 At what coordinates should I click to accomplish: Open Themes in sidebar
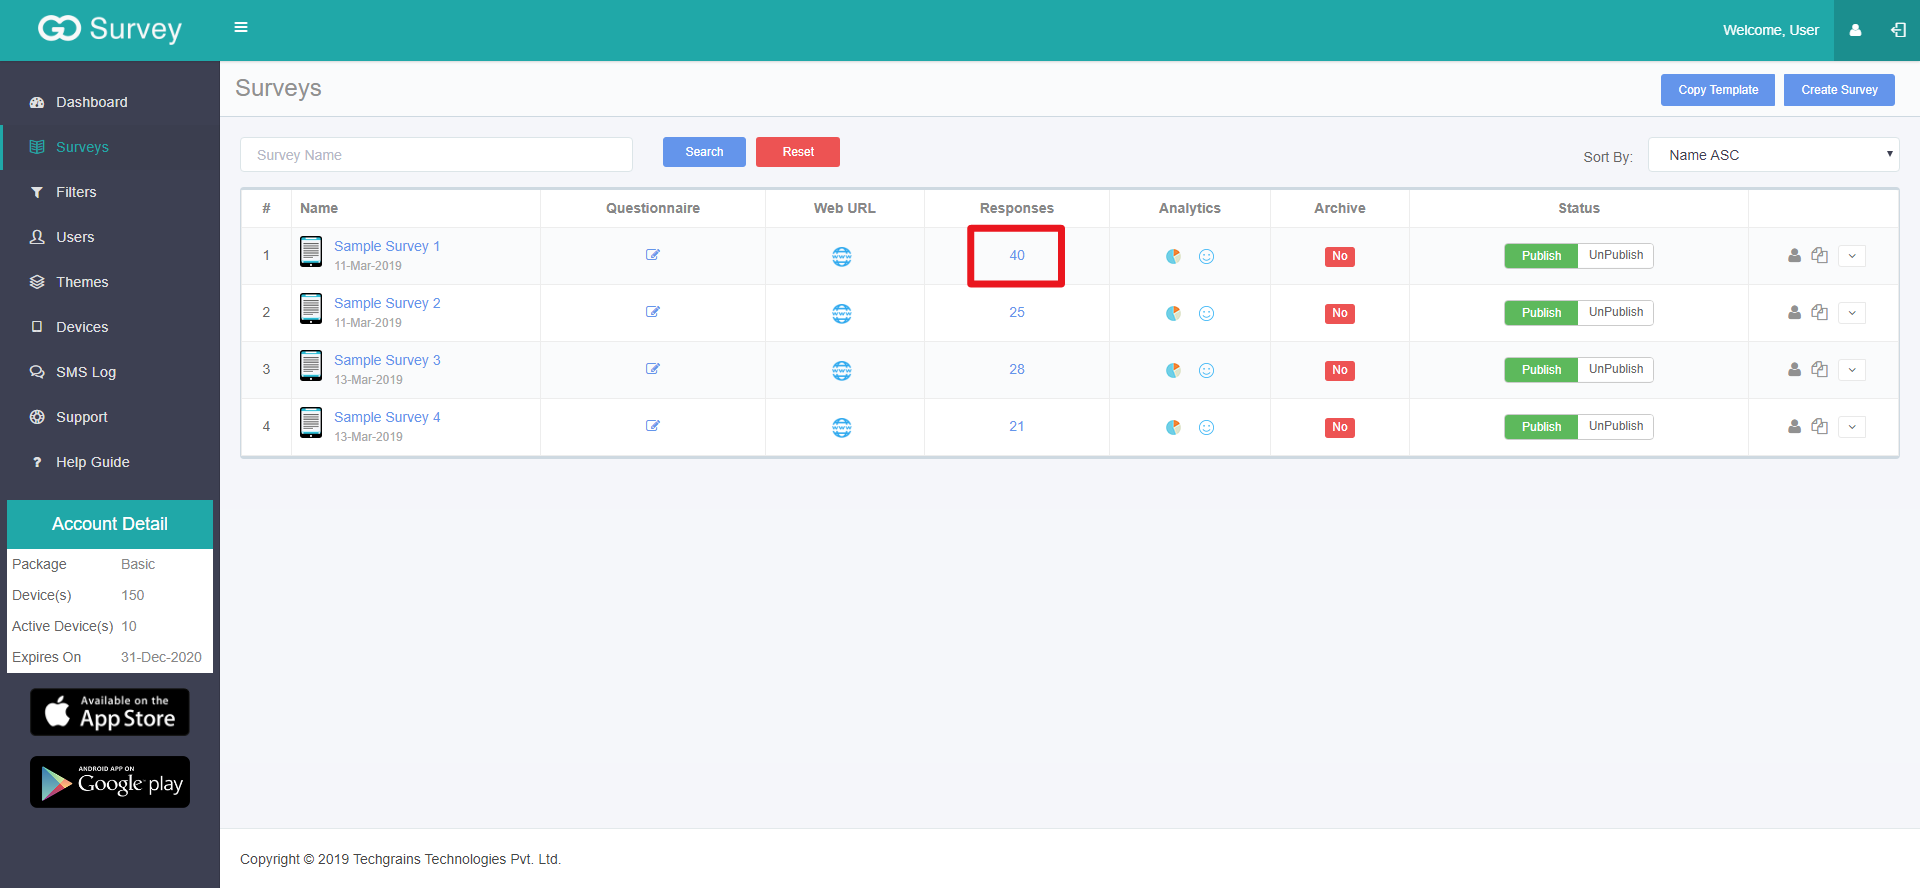pos(110,282)
